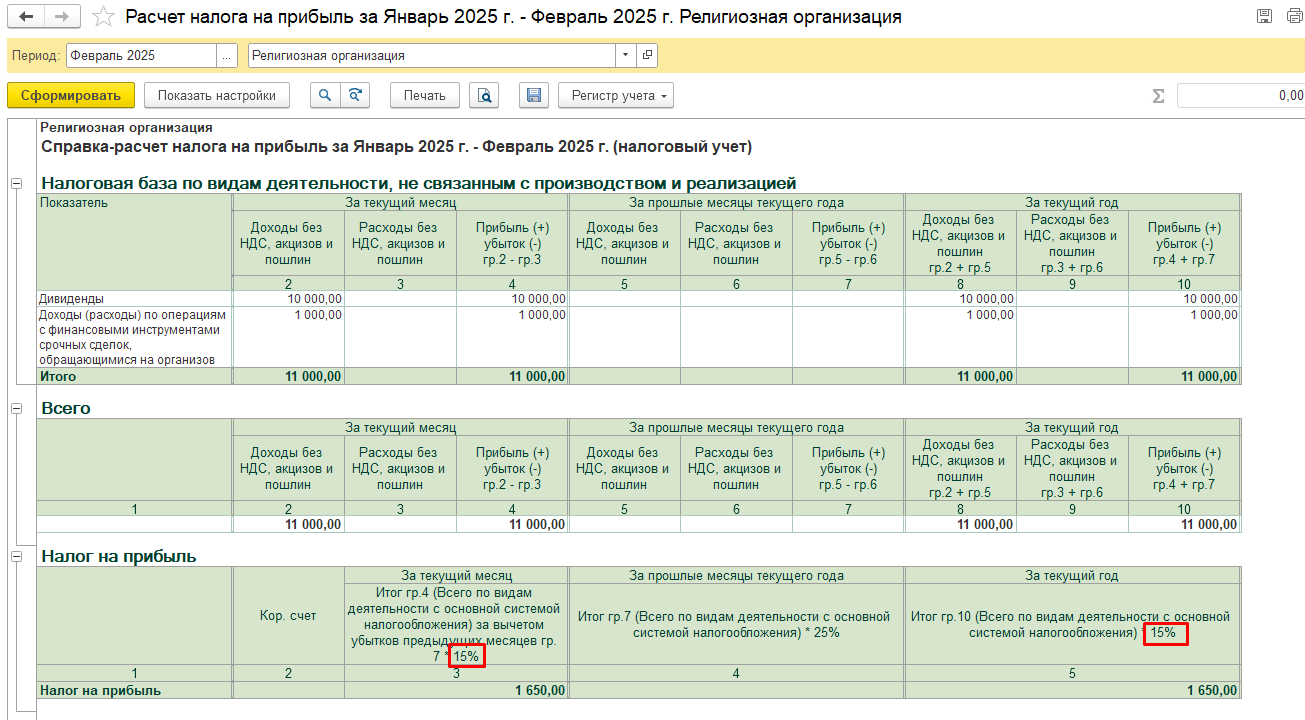The width and height of the screenshot is (1305, 720).
Task: Click Показать настройки button
Action: tap(217, 96)
